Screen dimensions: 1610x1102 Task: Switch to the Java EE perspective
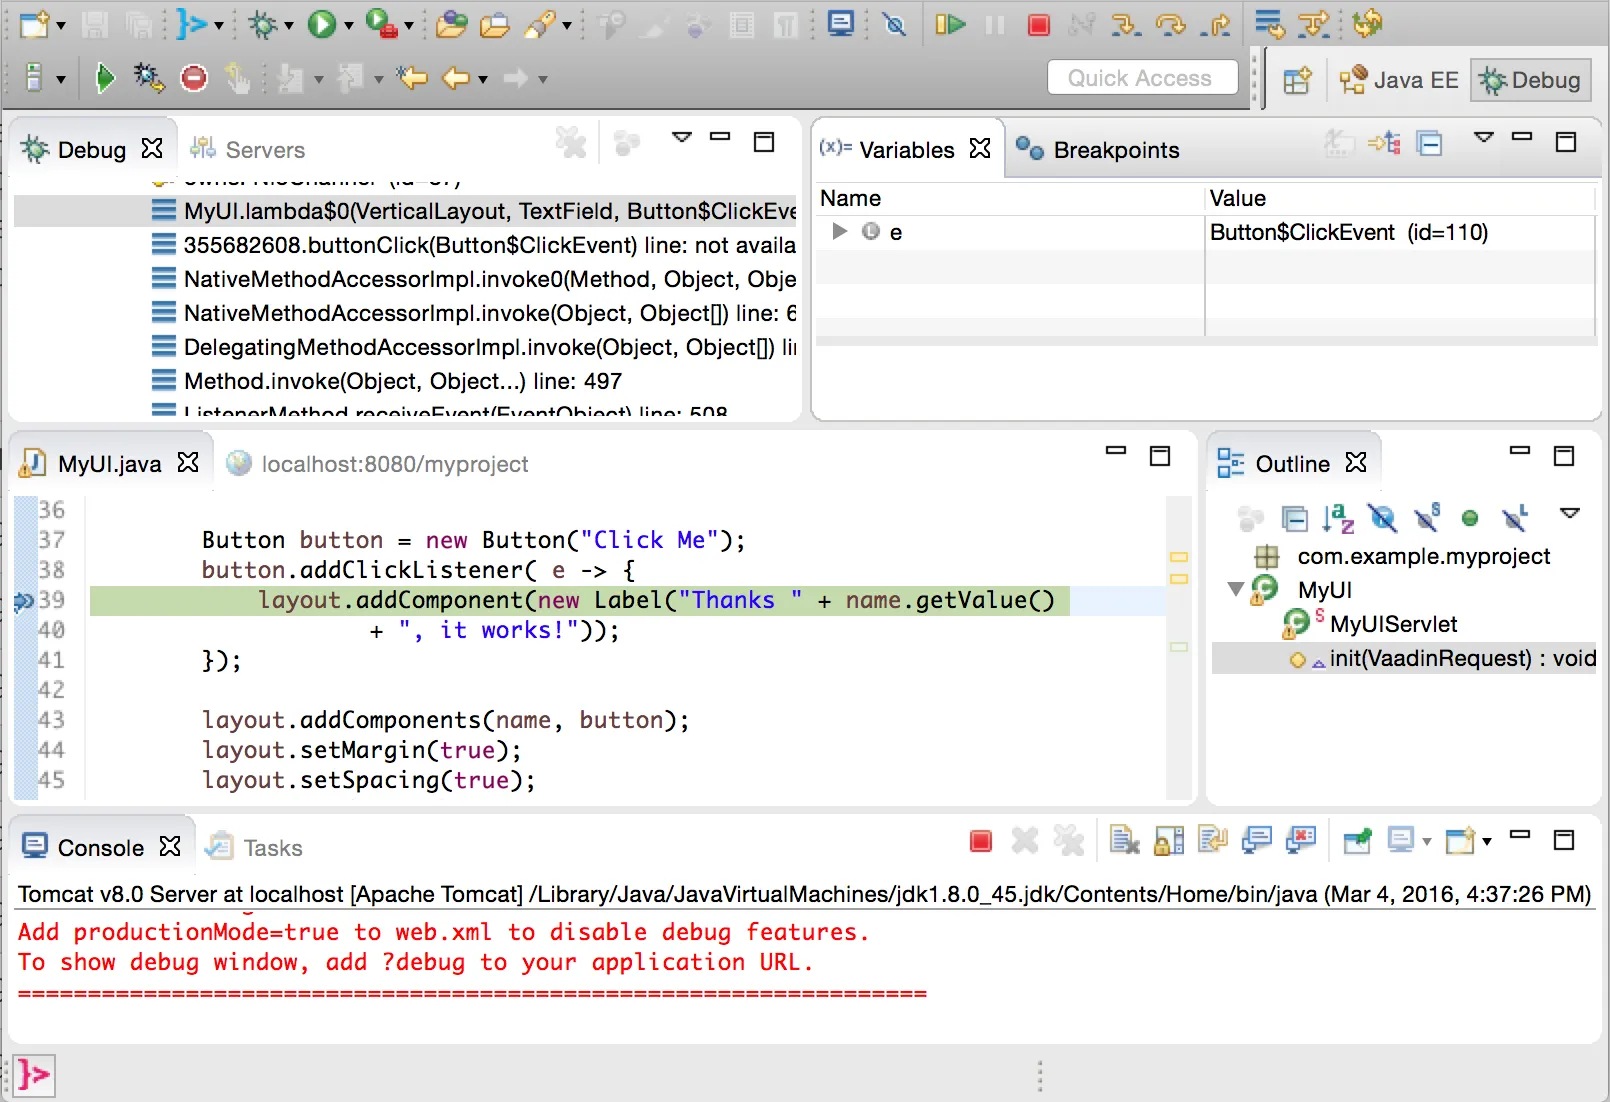[x=1399, y=80]
